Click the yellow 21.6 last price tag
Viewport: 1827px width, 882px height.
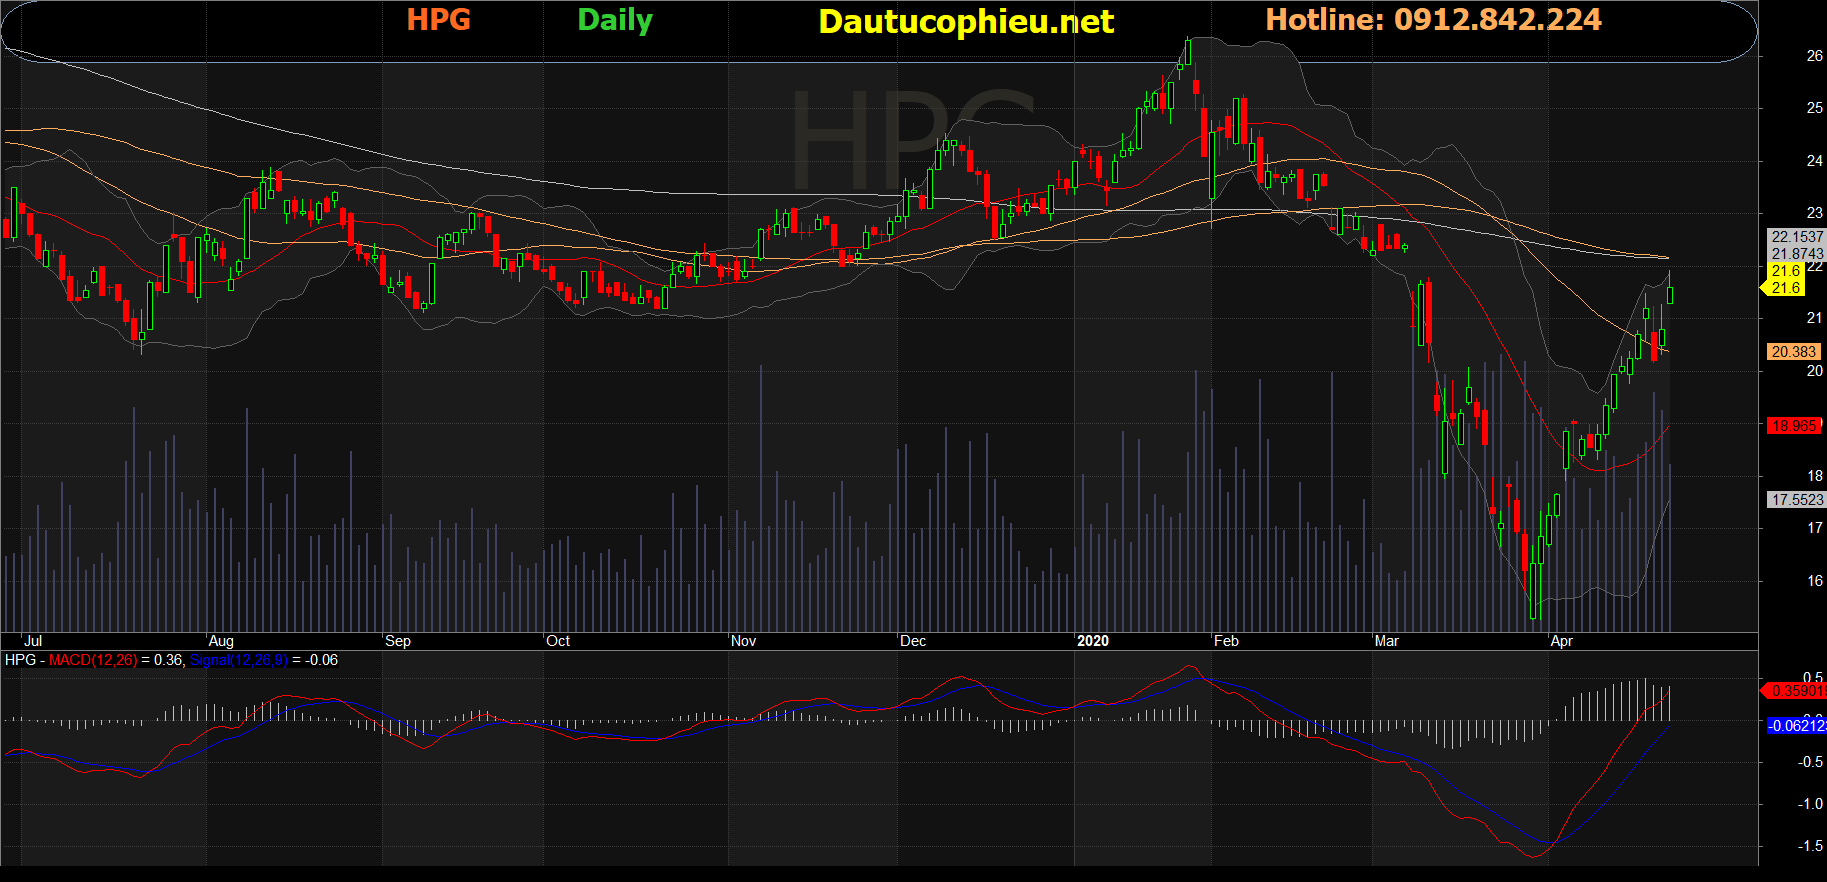point(1785,288)
